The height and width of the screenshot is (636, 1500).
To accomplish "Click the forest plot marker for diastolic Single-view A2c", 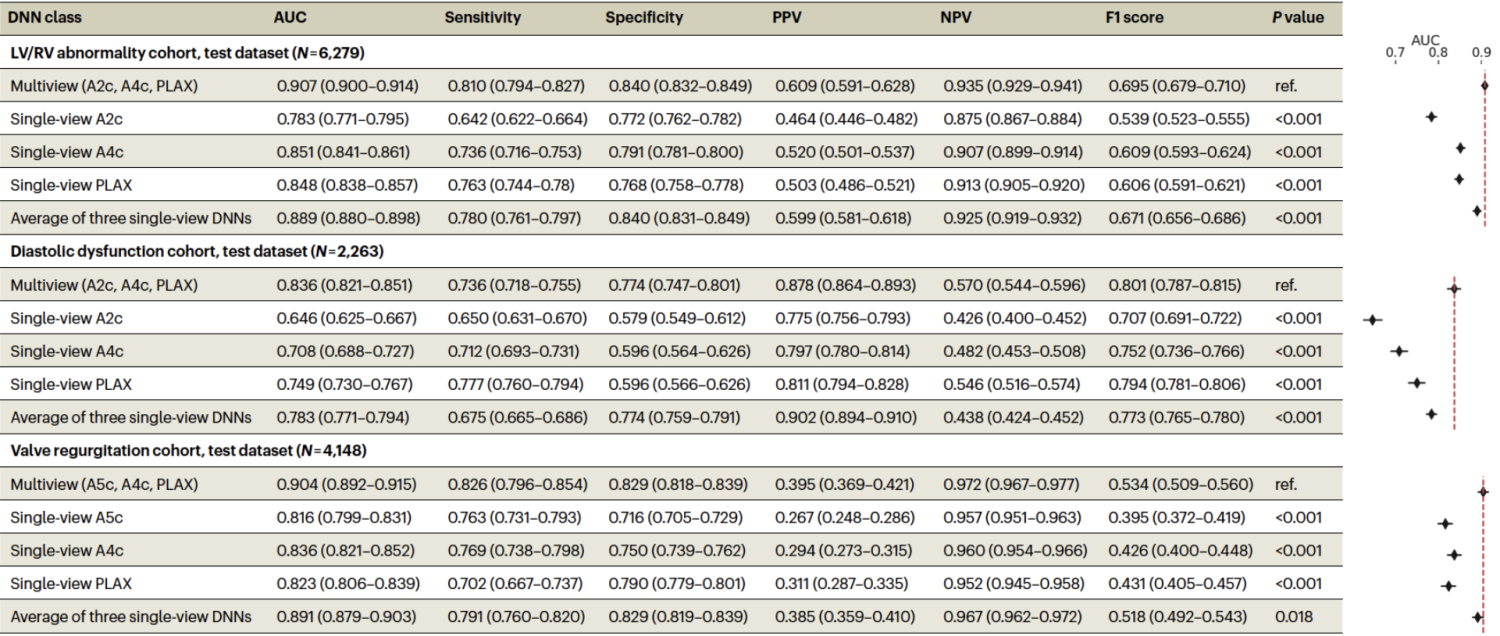I will pos(1372,319).
